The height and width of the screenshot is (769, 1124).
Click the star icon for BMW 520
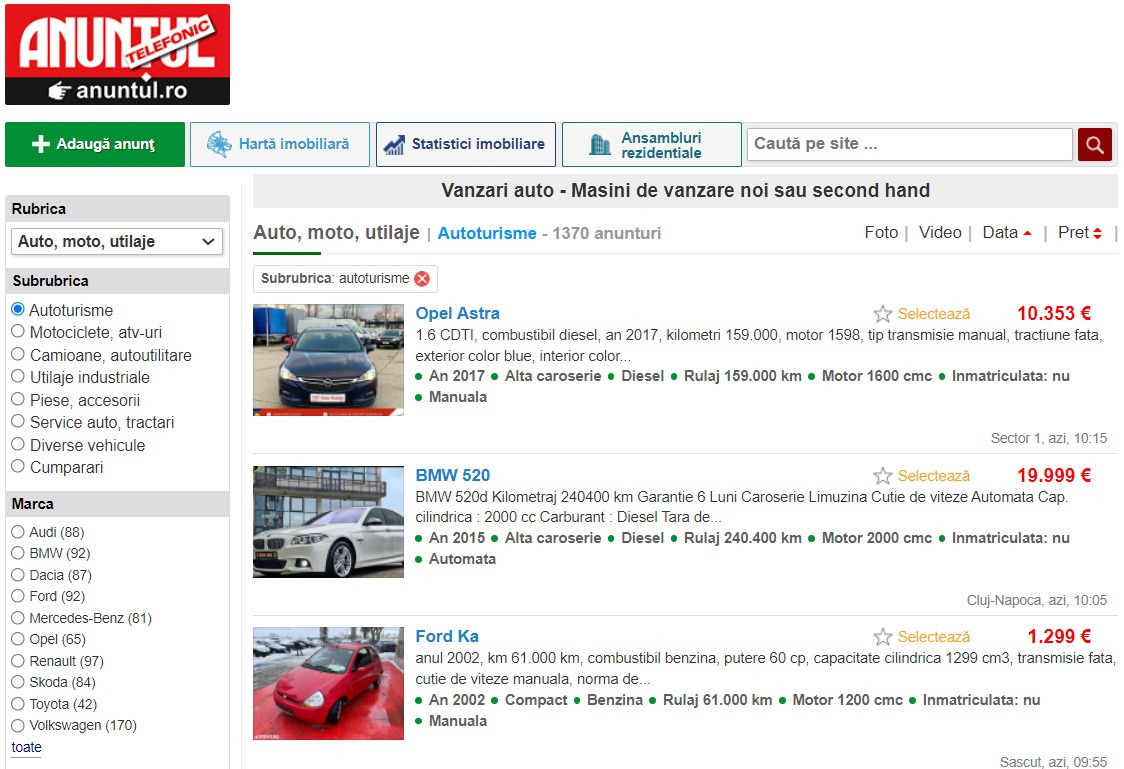point(882,476)
